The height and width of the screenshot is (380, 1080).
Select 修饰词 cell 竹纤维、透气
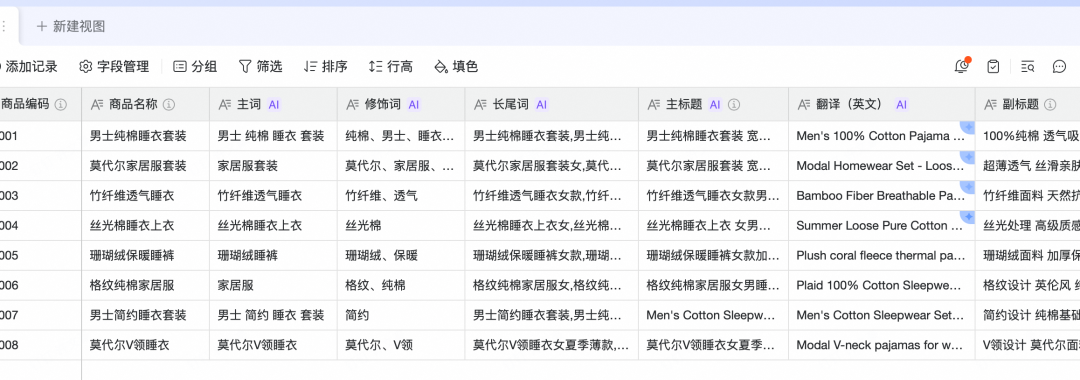[x=401, y=196]
